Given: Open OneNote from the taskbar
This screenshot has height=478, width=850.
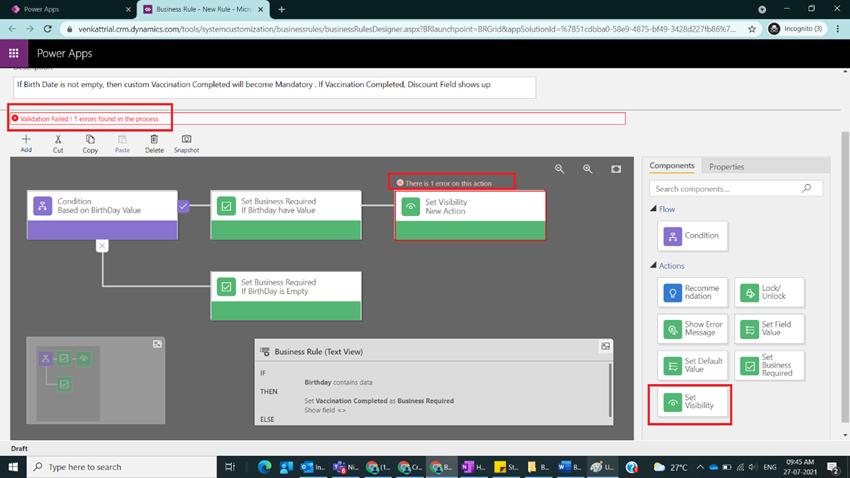Looking at the screenshot, I should click(x=473, y=467).
